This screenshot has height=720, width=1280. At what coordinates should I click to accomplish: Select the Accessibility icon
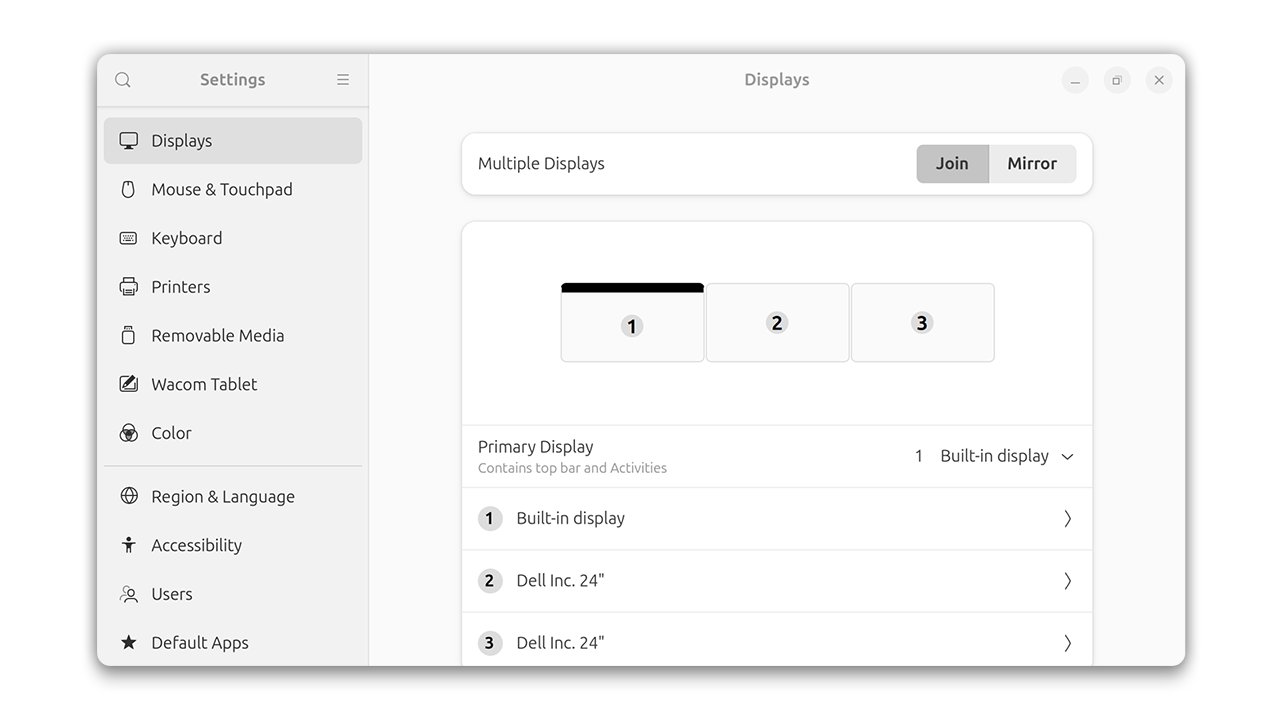point(128,545)
